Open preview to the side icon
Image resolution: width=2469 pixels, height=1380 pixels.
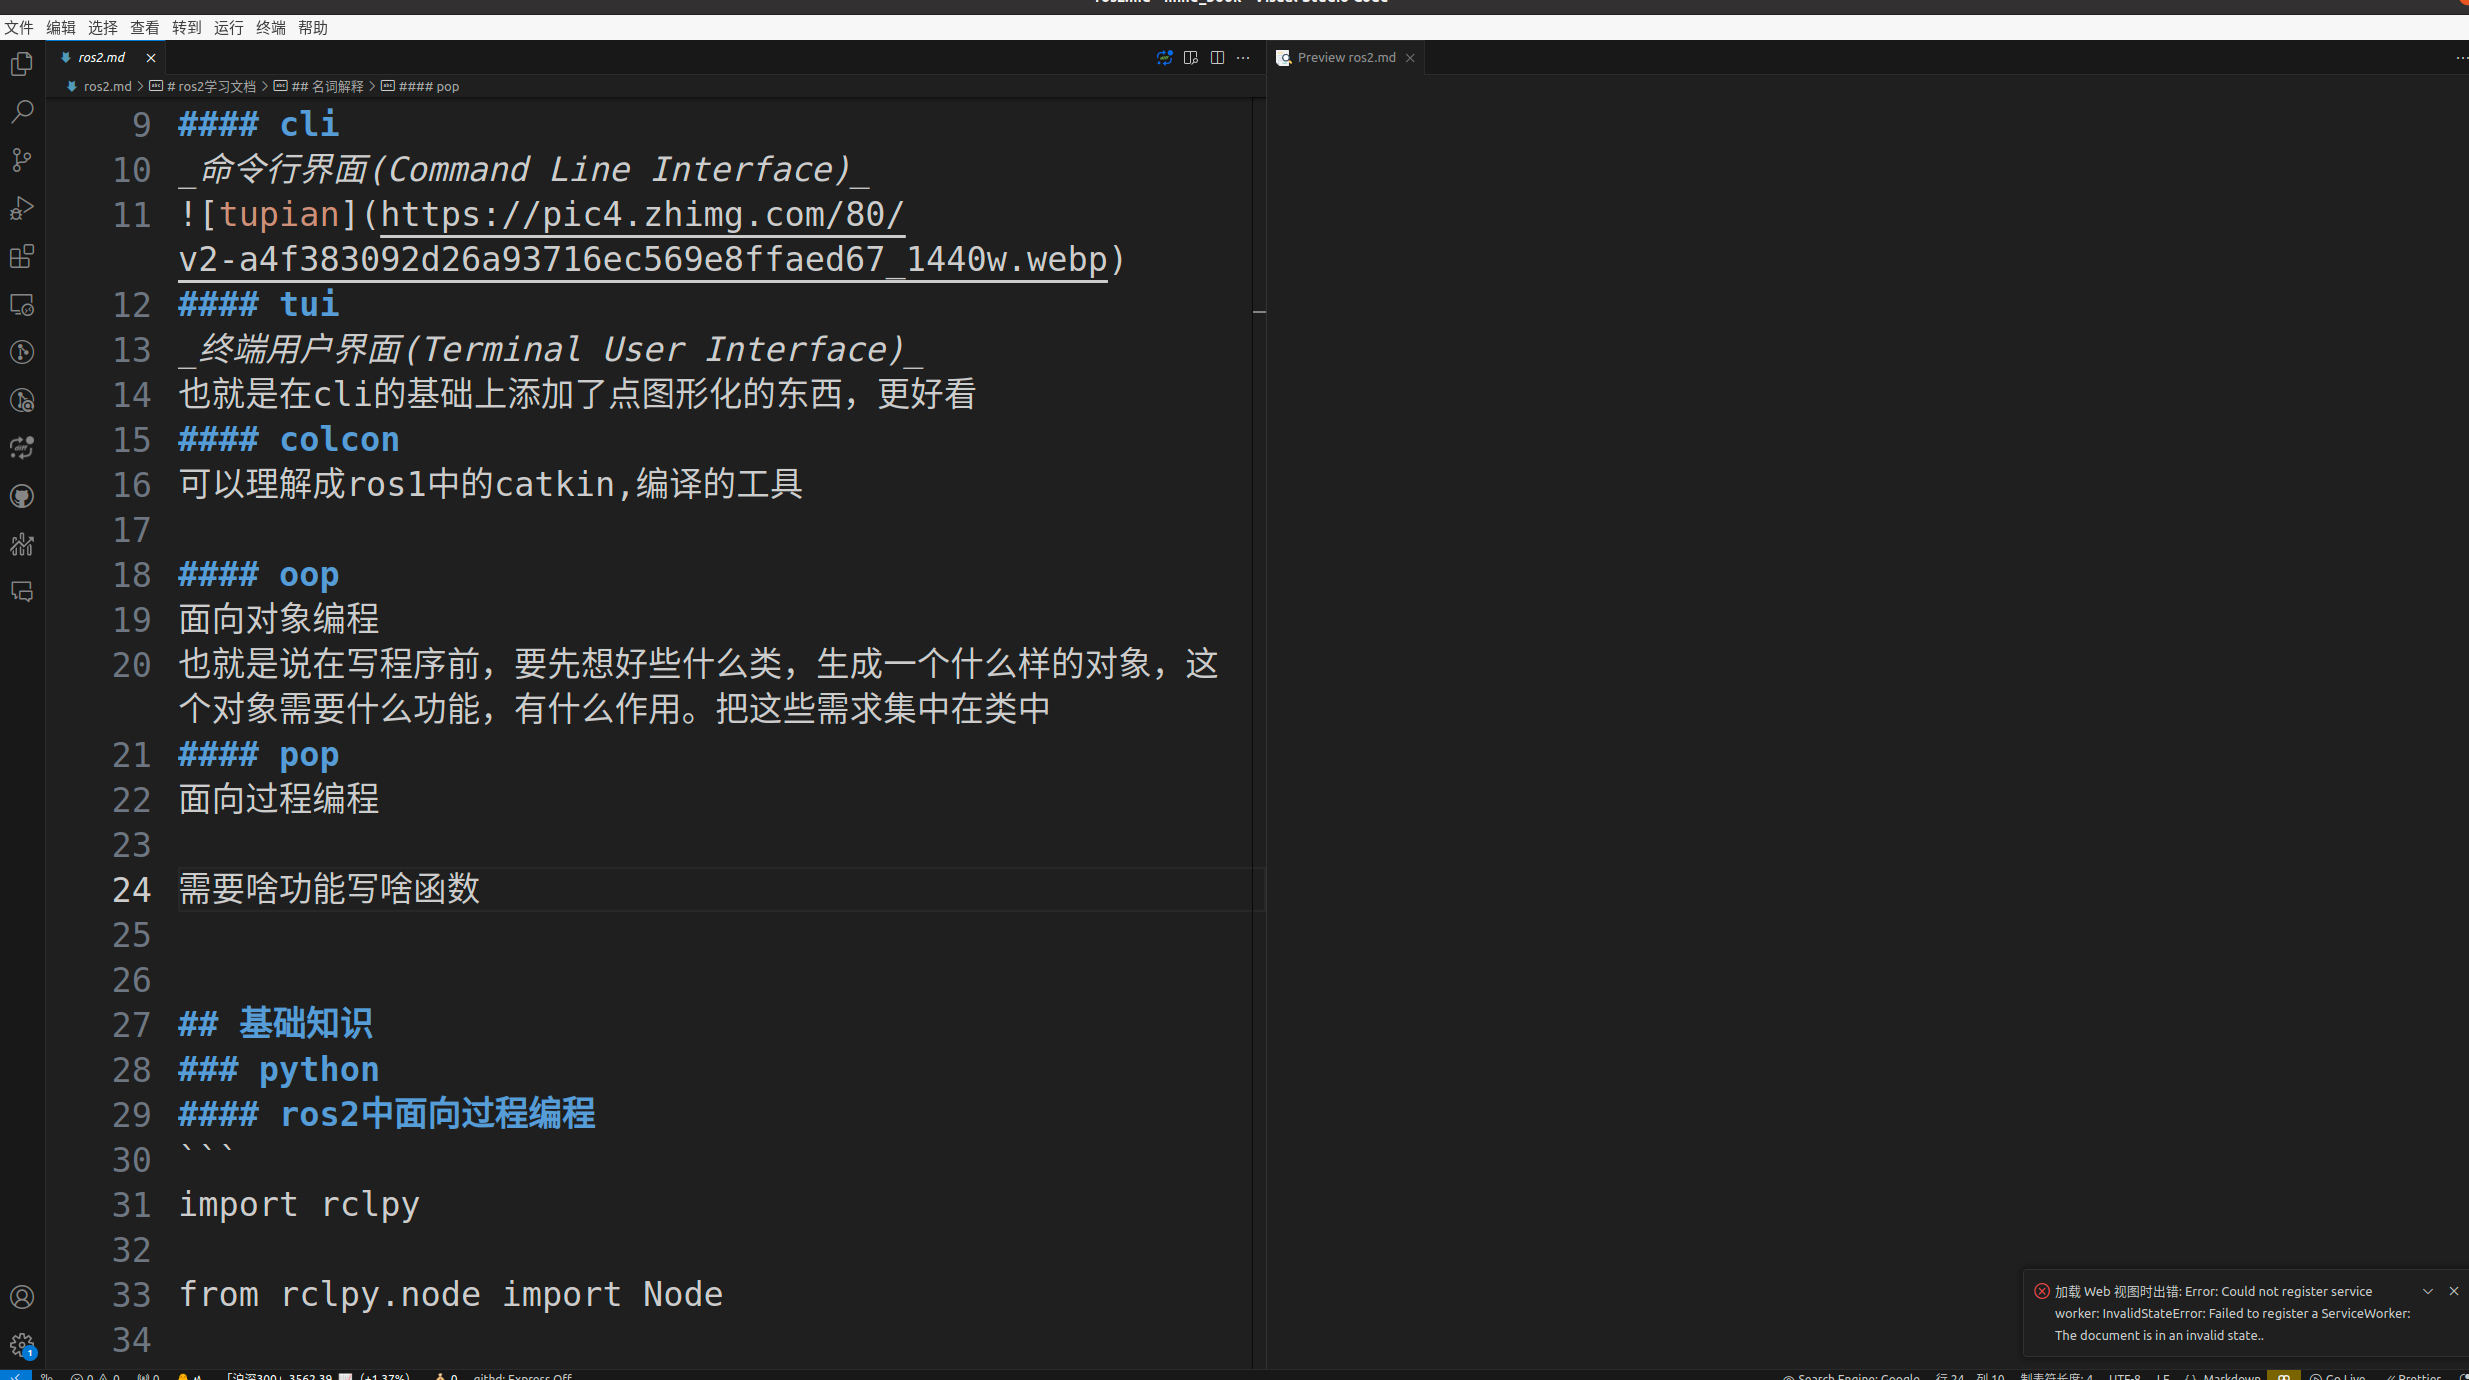tap(1190, 58)
